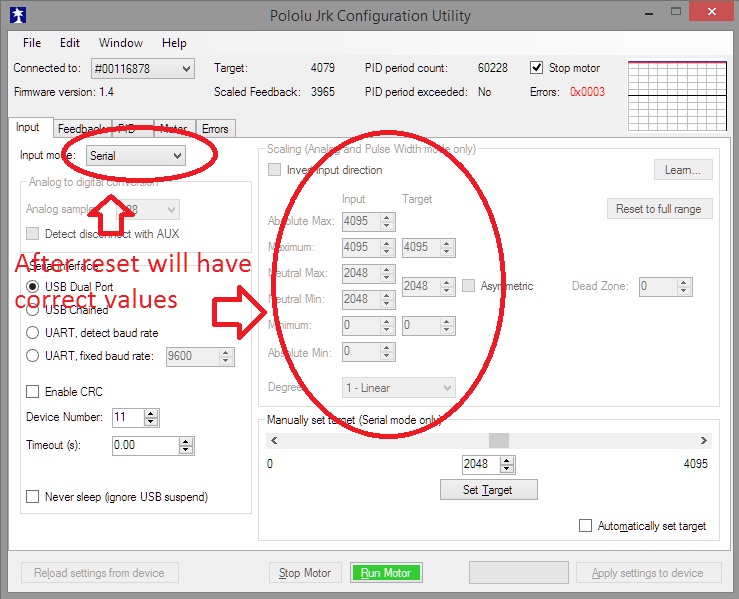The width and height of the screenshot is (739, 599).
Task: Click the manual target slider thumb
Action: point(499,441)
